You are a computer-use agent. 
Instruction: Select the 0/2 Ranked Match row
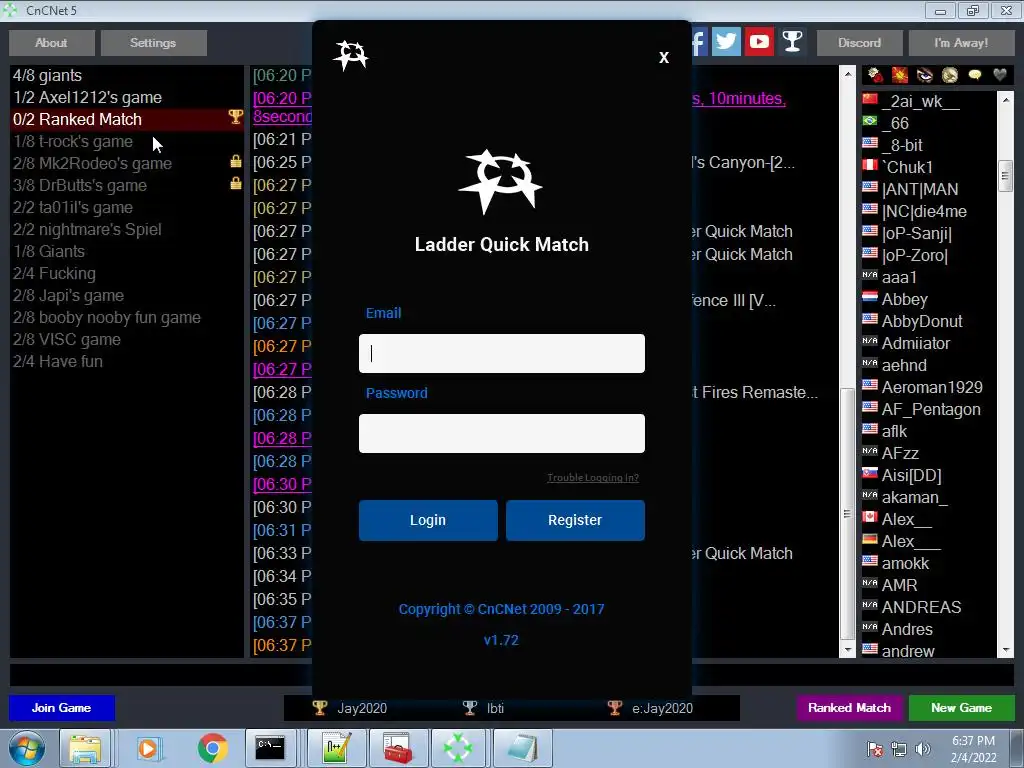[x=127, y=120]
